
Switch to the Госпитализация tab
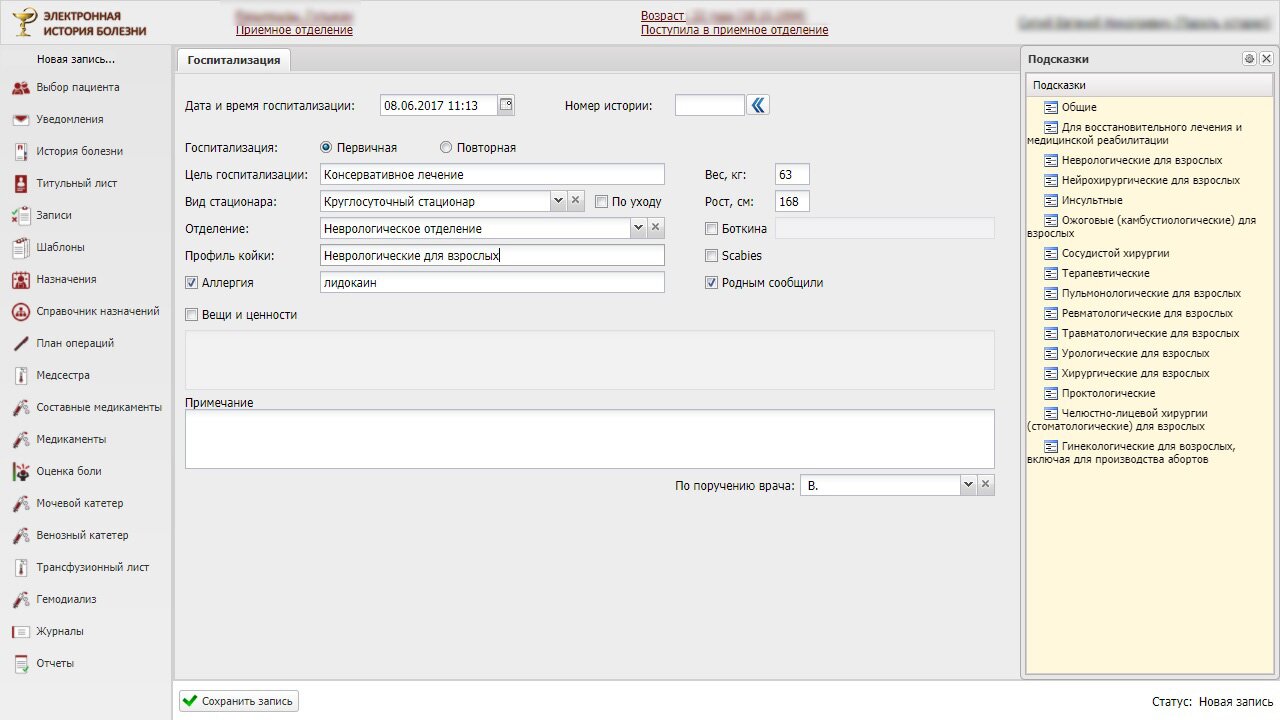click(233, 60)
